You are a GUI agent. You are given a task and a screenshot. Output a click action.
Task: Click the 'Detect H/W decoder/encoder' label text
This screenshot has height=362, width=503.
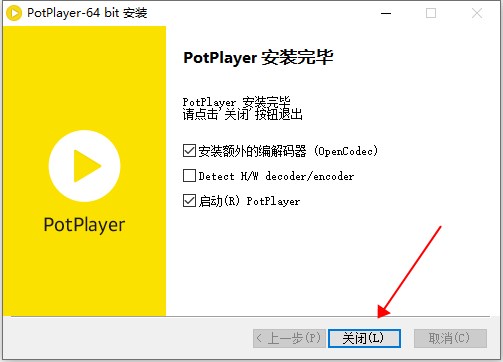coord(276,176)
